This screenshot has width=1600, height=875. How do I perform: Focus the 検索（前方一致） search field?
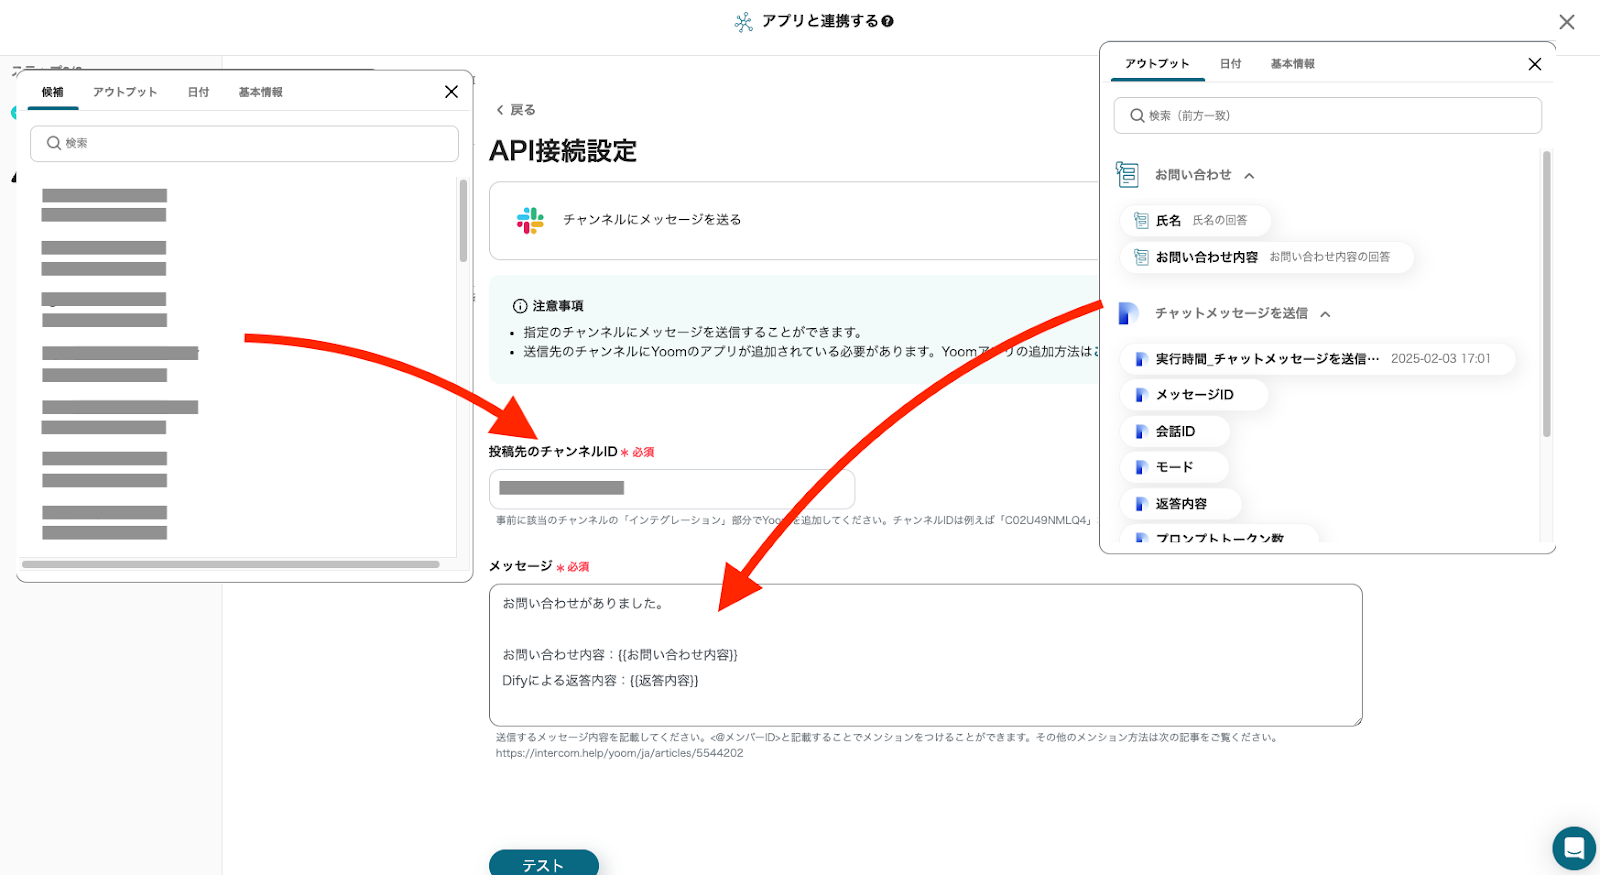pos(1327,116)
